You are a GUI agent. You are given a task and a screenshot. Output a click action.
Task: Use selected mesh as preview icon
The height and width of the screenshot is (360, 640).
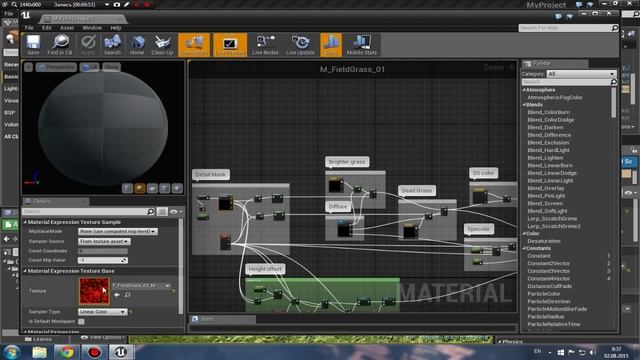(177, 188)
